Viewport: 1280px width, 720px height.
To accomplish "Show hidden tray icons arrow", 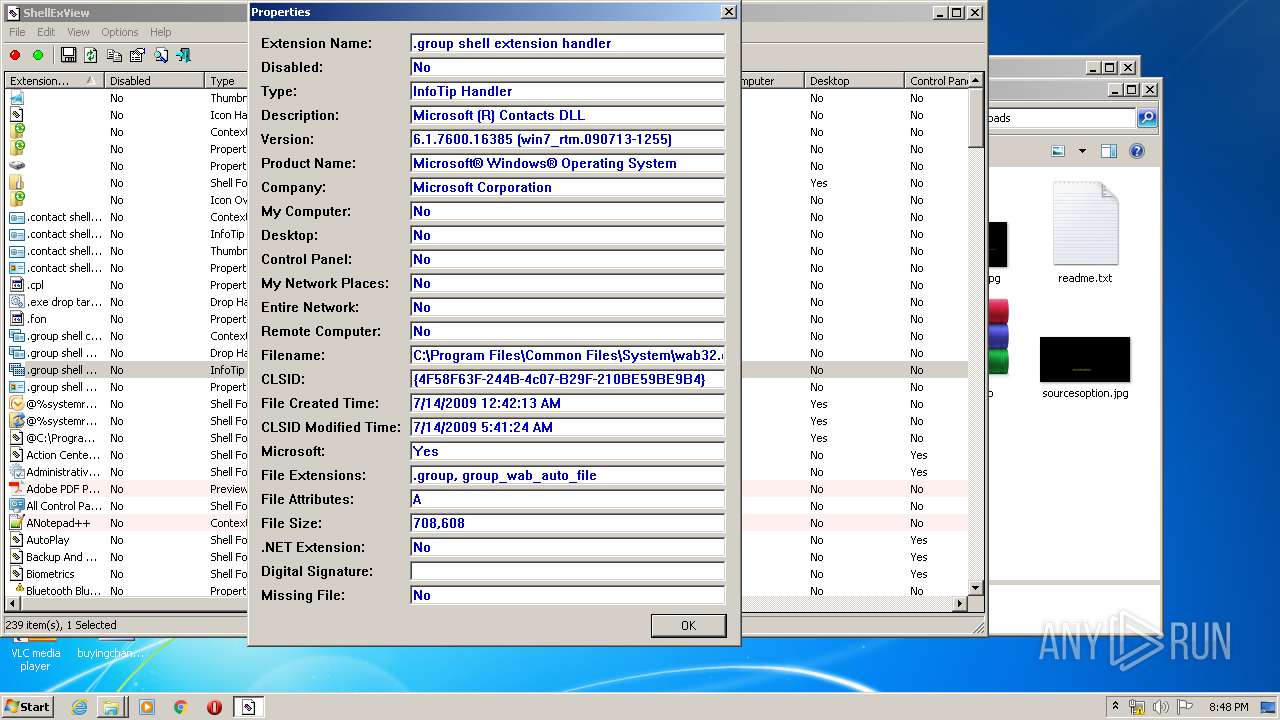I will [x=1116, y=707].
